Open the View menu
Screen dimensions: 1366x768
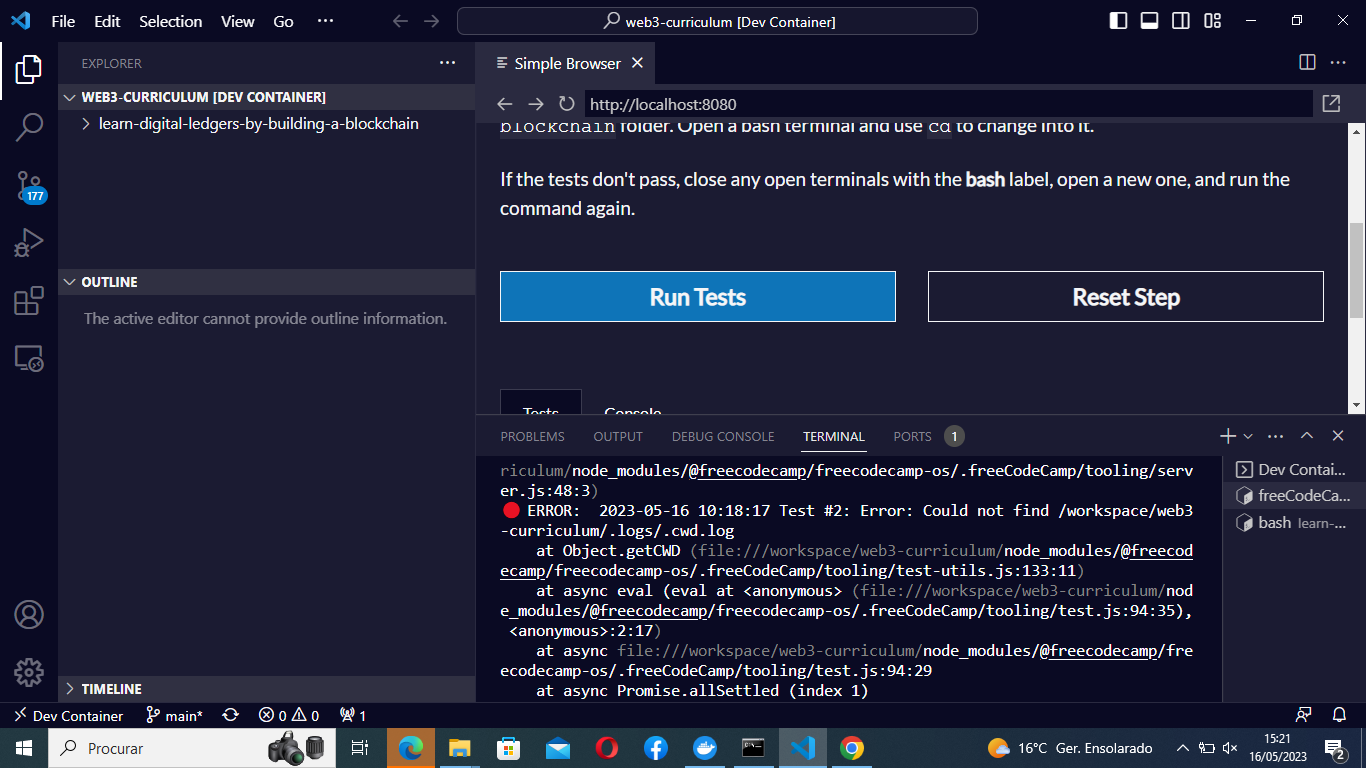point(237,20)
